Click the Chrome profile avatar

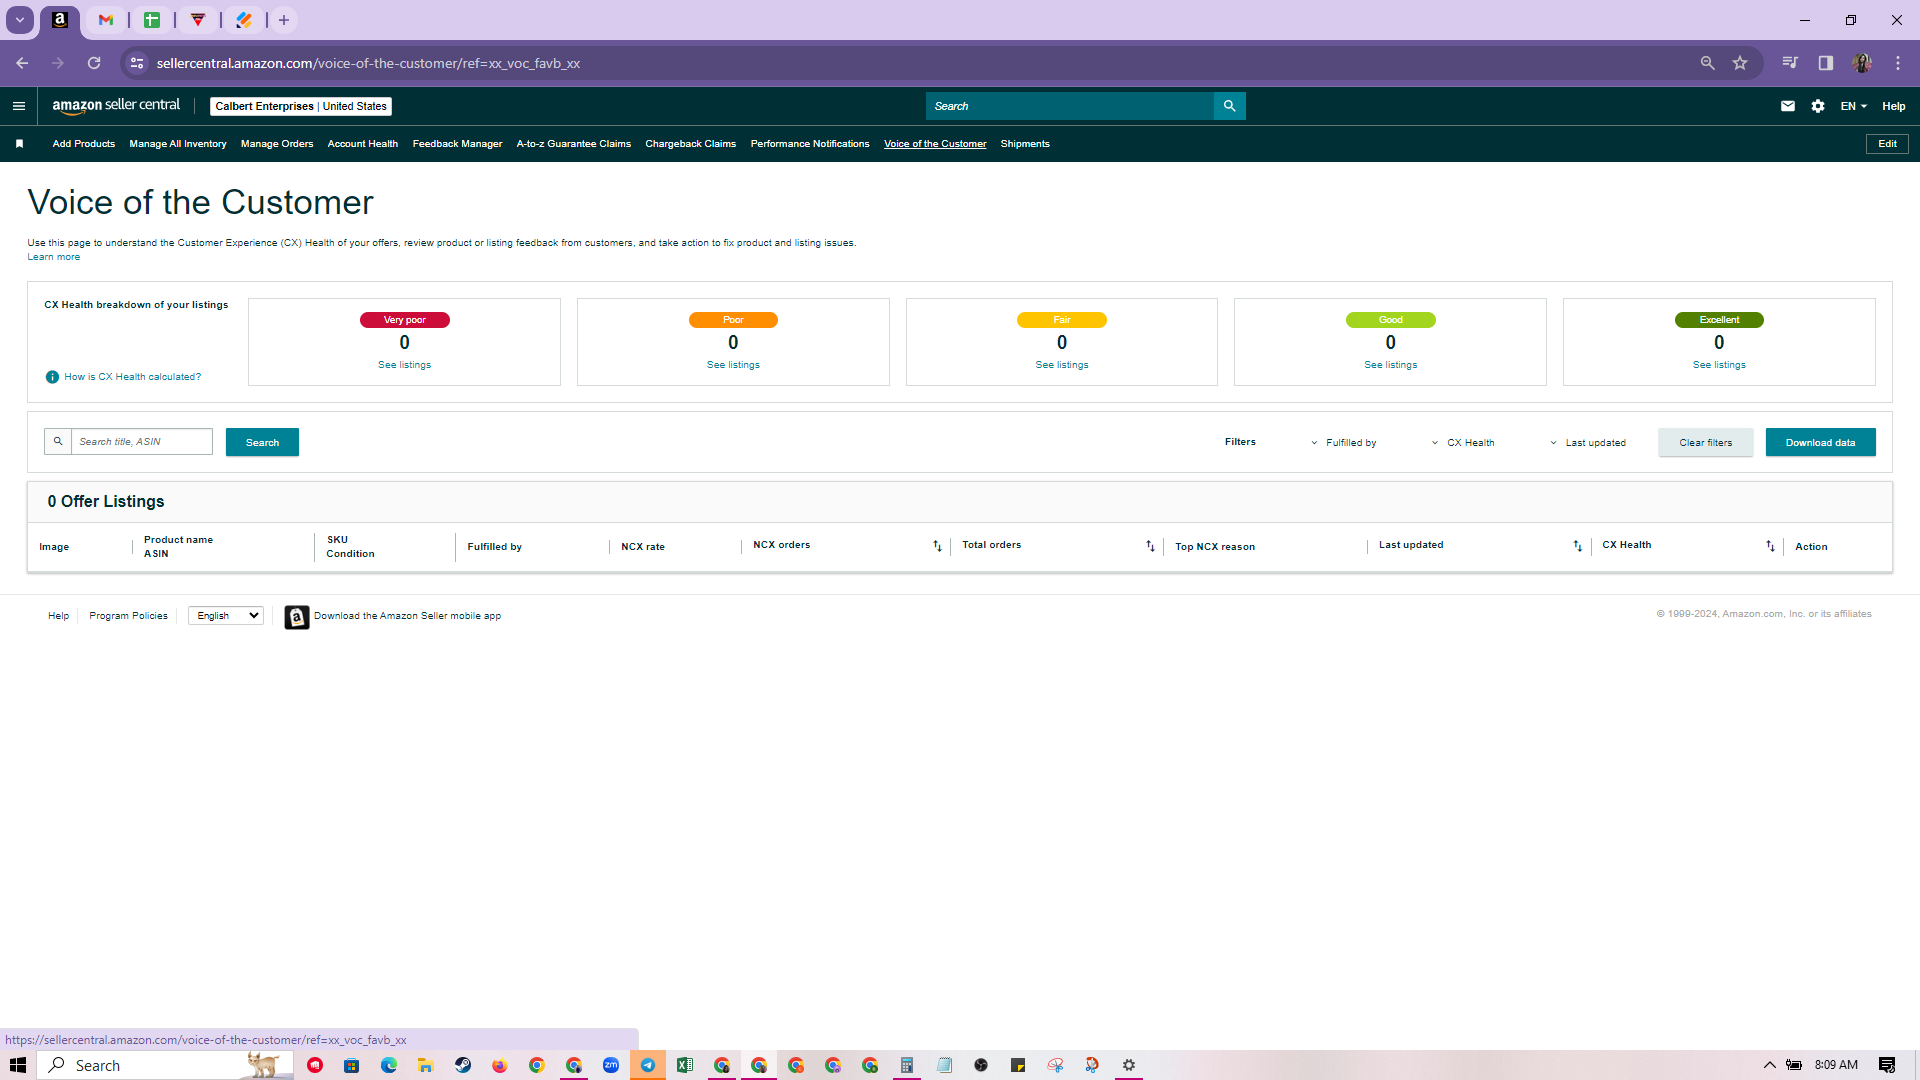point(1861,63)
